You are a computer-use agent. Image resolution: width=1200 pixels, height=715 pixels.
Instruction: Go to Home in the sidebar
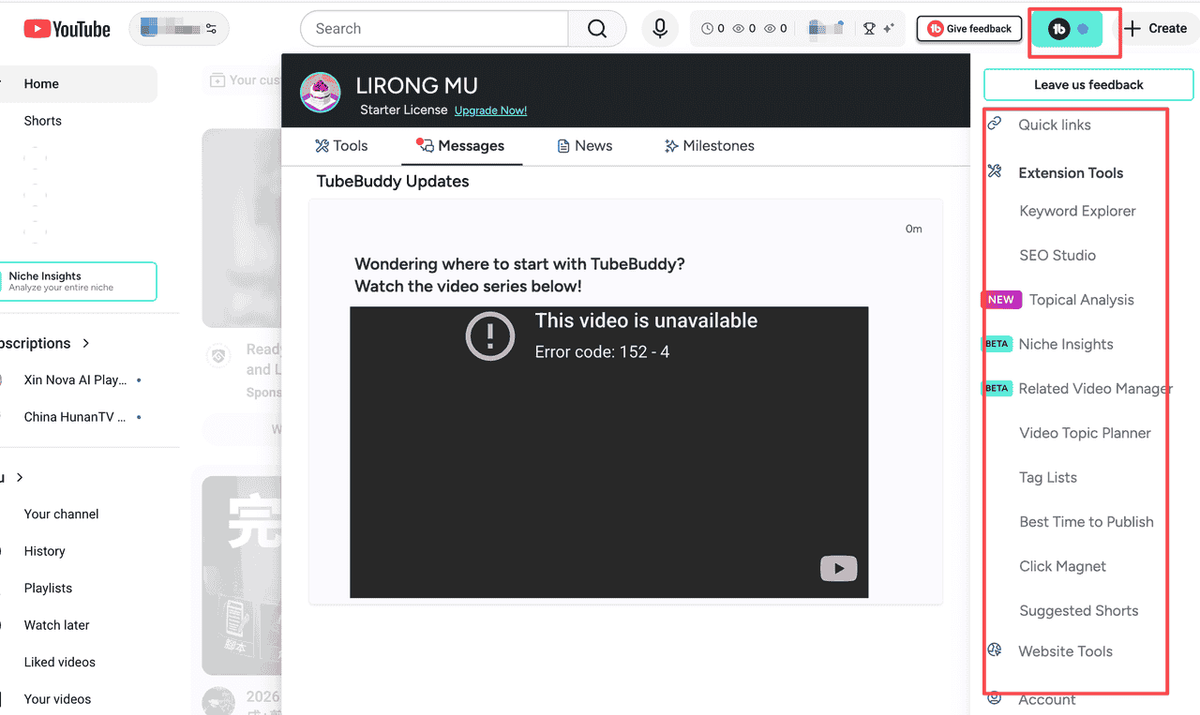pos(78,84)
